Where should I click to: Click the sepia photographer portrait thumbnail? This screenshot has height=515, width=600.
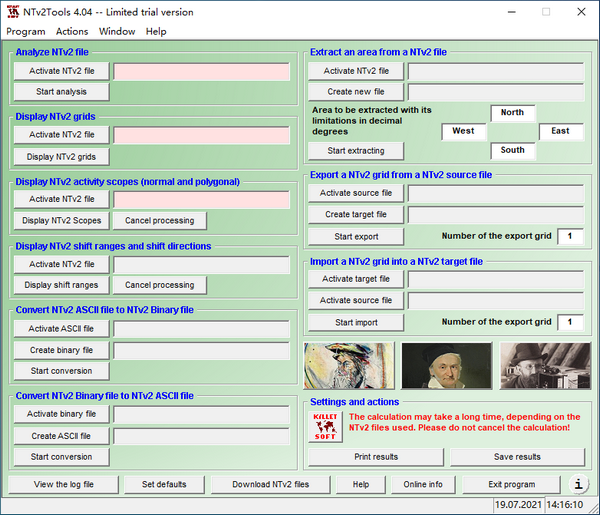tap(545, 365)
